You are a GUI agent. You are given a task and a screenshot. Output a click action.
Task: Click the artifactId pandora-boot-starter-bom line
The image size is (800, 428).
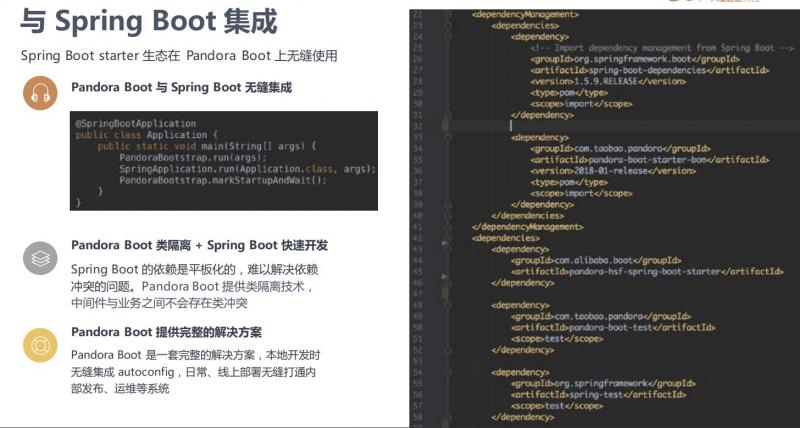649,160
